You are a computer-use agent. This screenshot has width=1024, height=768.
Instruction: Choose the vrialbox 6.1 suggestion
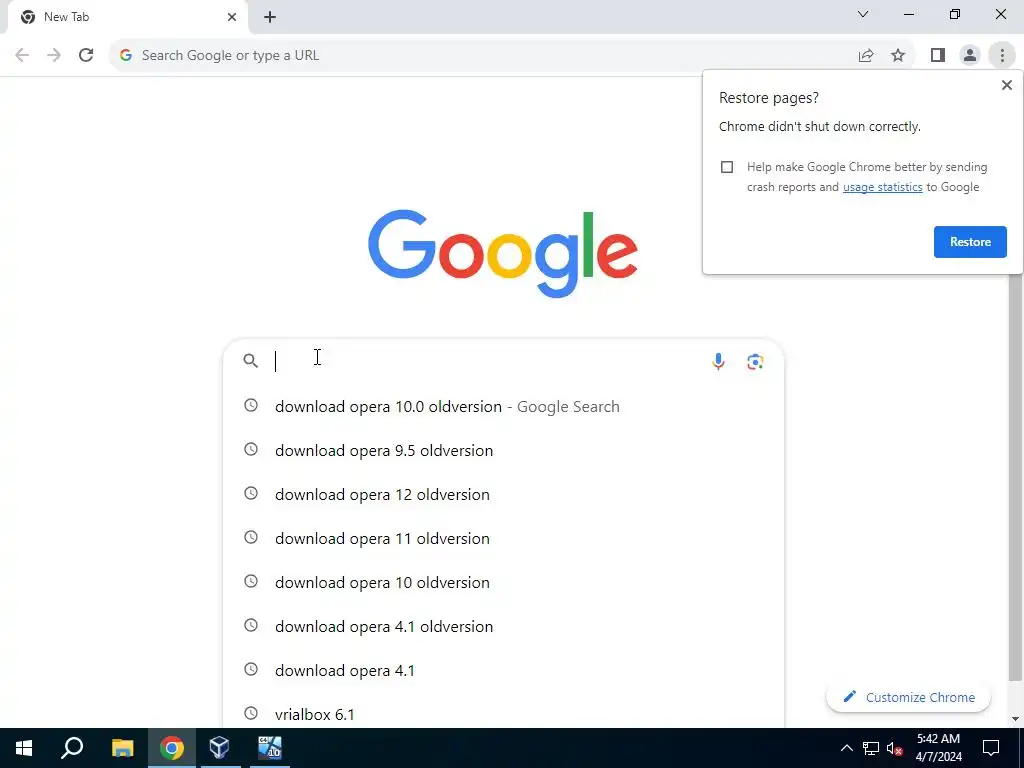coord(503,714)
